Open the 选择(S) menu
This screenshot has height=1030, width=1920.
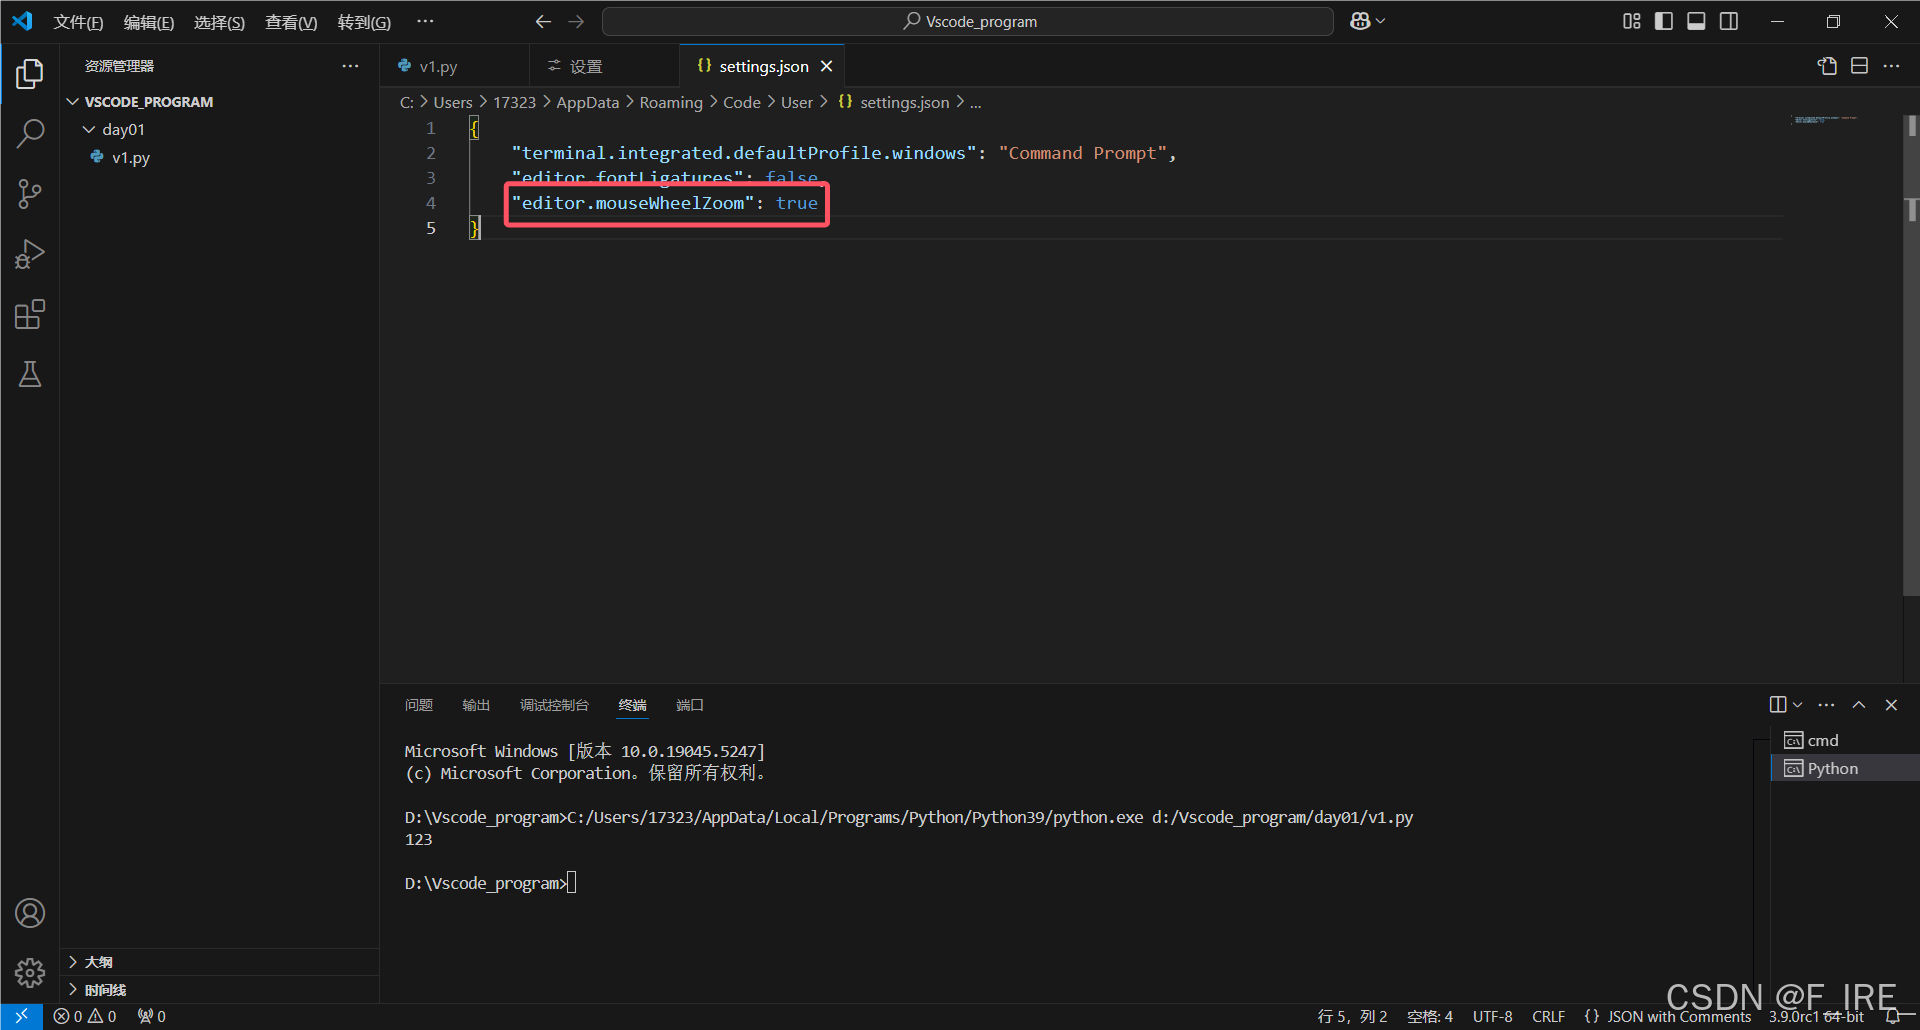[219, 22]
